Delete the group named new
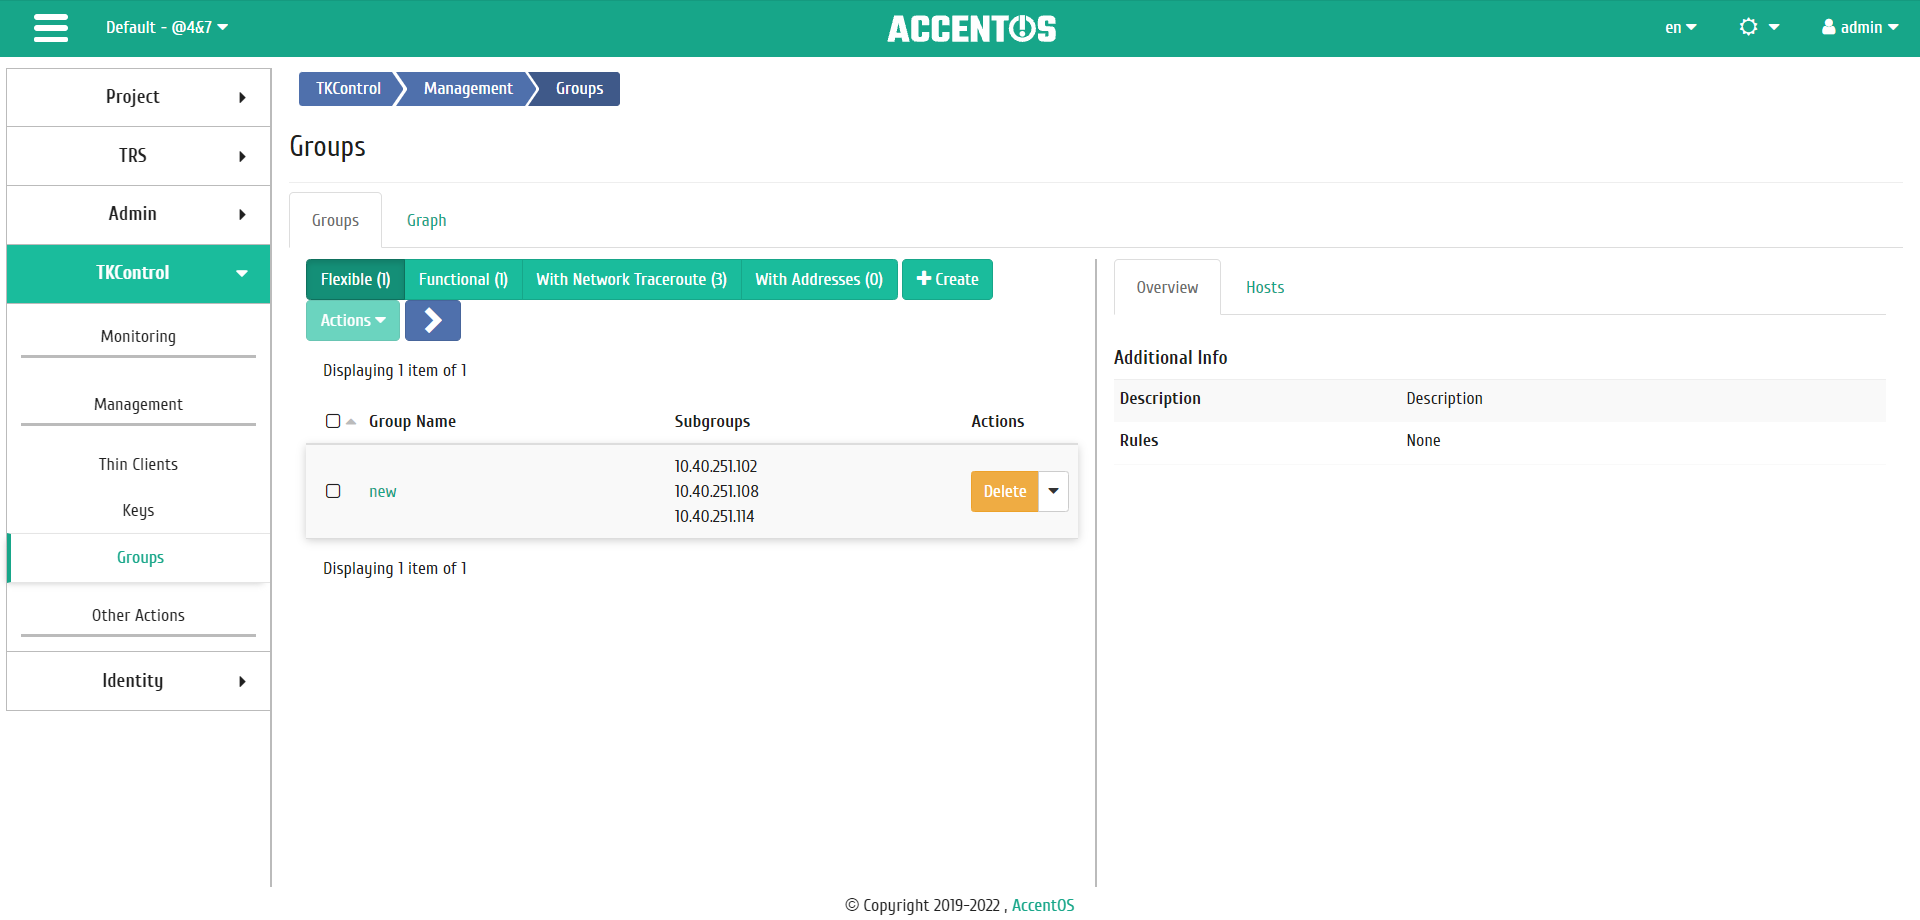 (1005, 491)
